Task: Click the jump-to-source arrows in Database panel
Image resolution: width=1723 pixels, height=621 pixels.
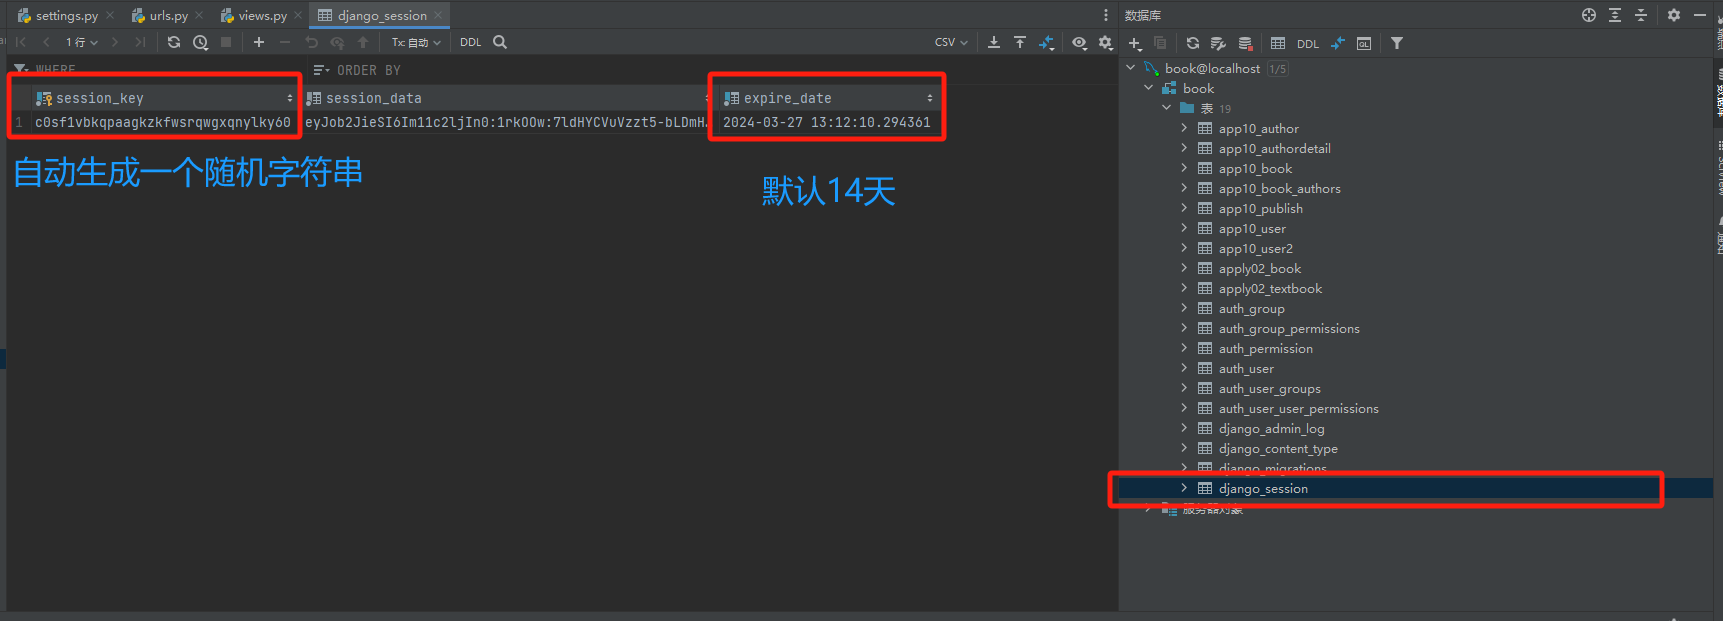Action: point(1338,43)
